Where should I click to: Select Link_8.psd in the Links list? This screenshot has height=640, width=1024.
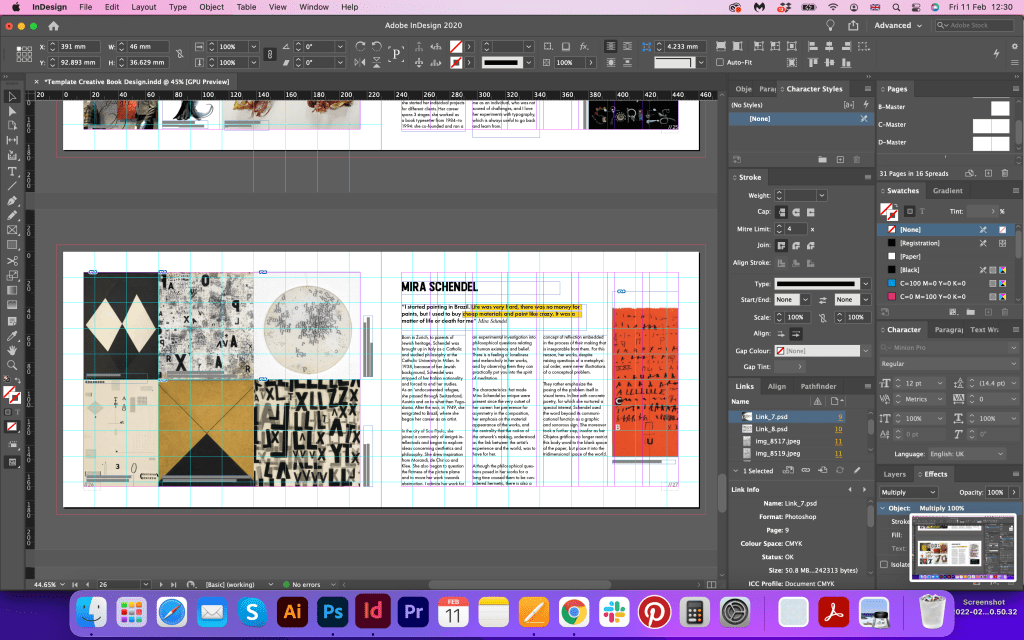pos(770,428)
